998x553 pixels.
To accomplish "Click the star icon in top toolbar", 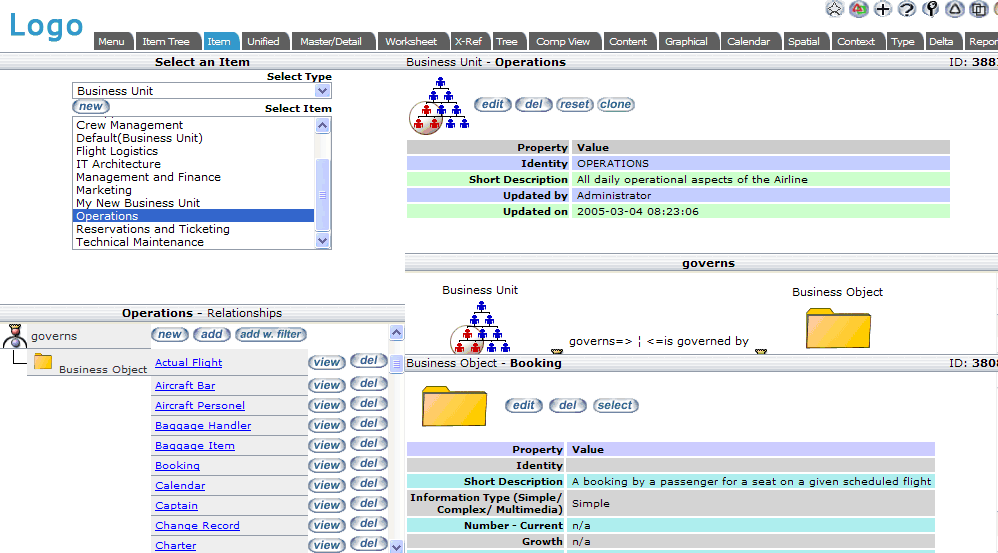I will (834, 9).
